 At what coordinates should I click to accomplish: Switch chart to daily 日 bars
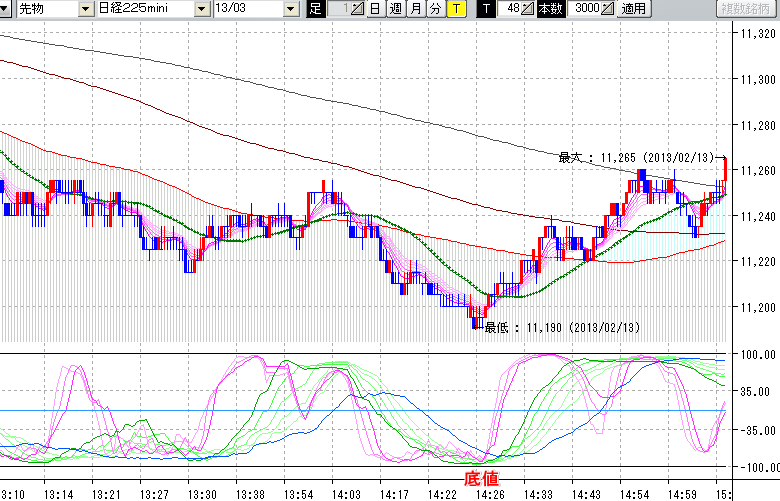pyautogui.click(x=374, y=9)
